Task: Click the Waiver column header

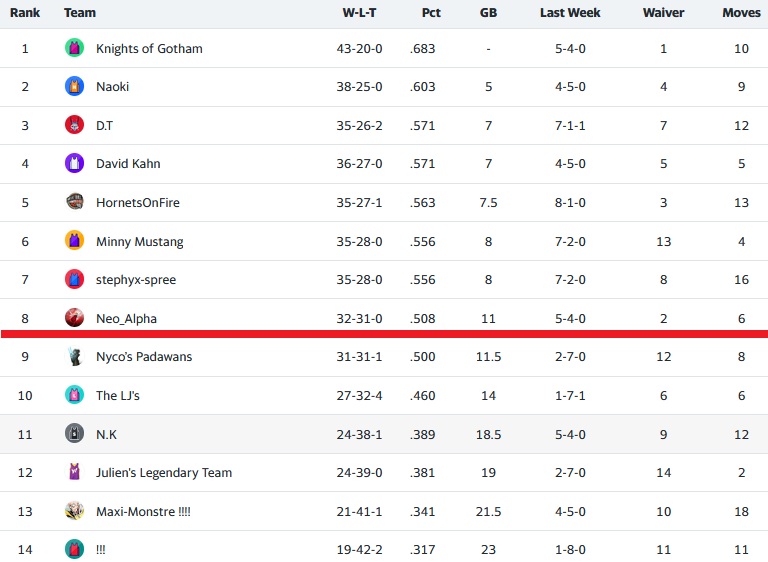Action: coord(663,13)
